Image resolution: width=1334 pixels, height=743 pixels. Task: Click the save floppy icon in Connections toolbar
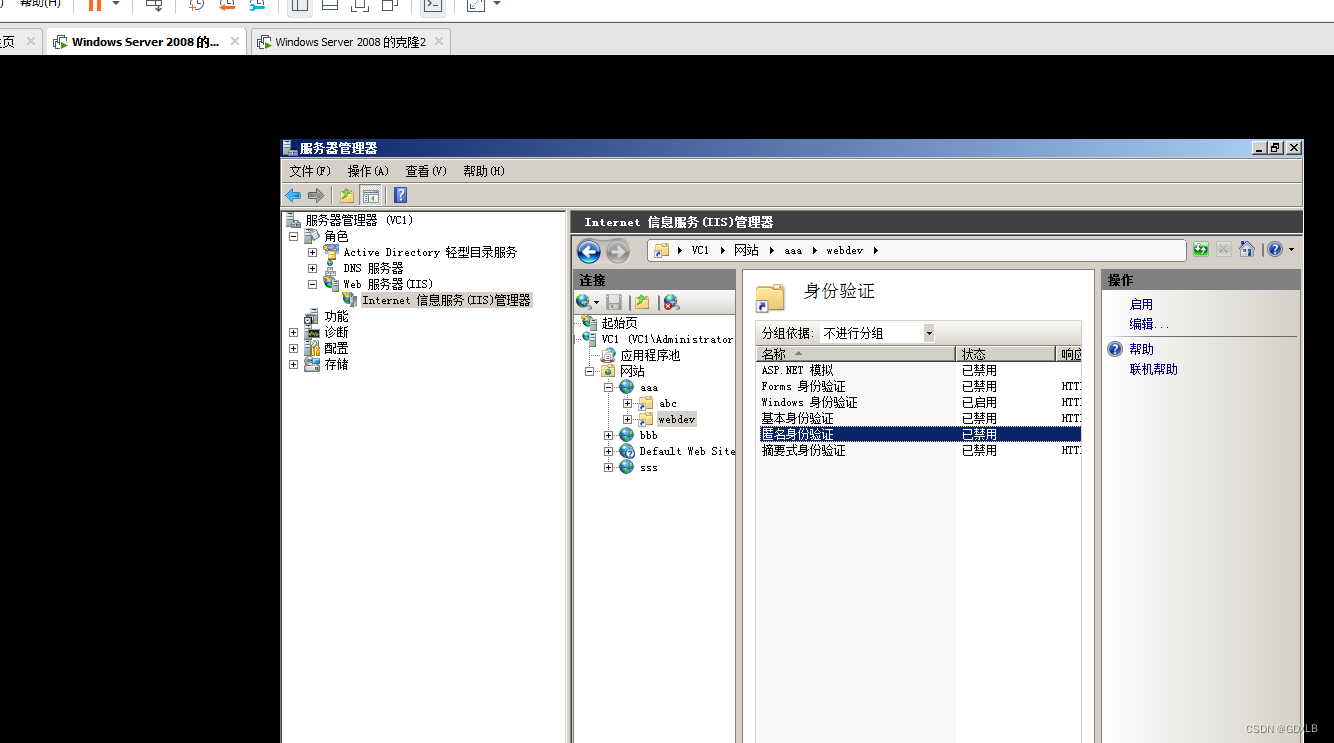(614, 302)
